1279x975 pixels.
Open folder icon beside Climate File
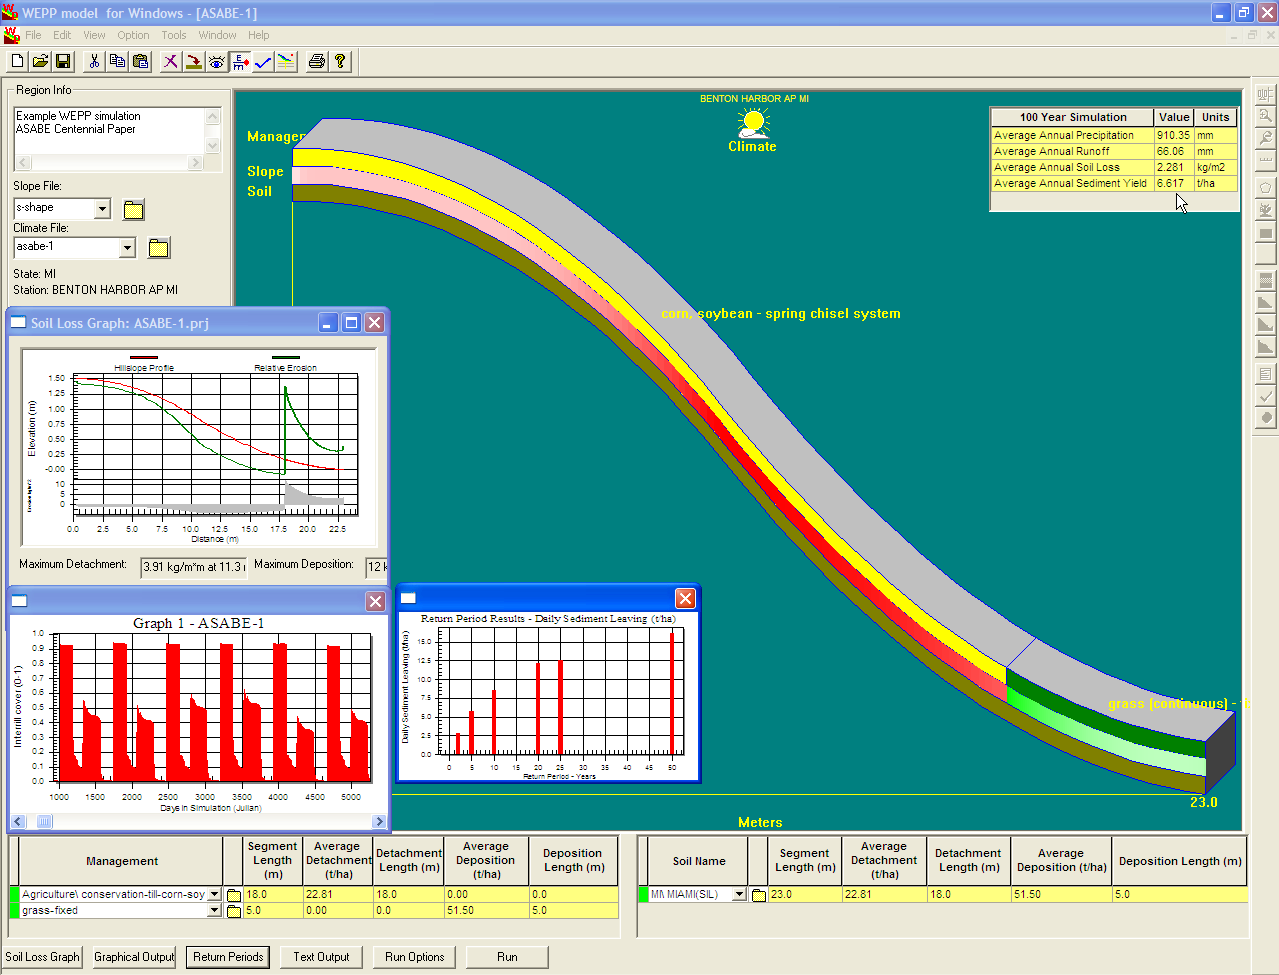point(159,248)
